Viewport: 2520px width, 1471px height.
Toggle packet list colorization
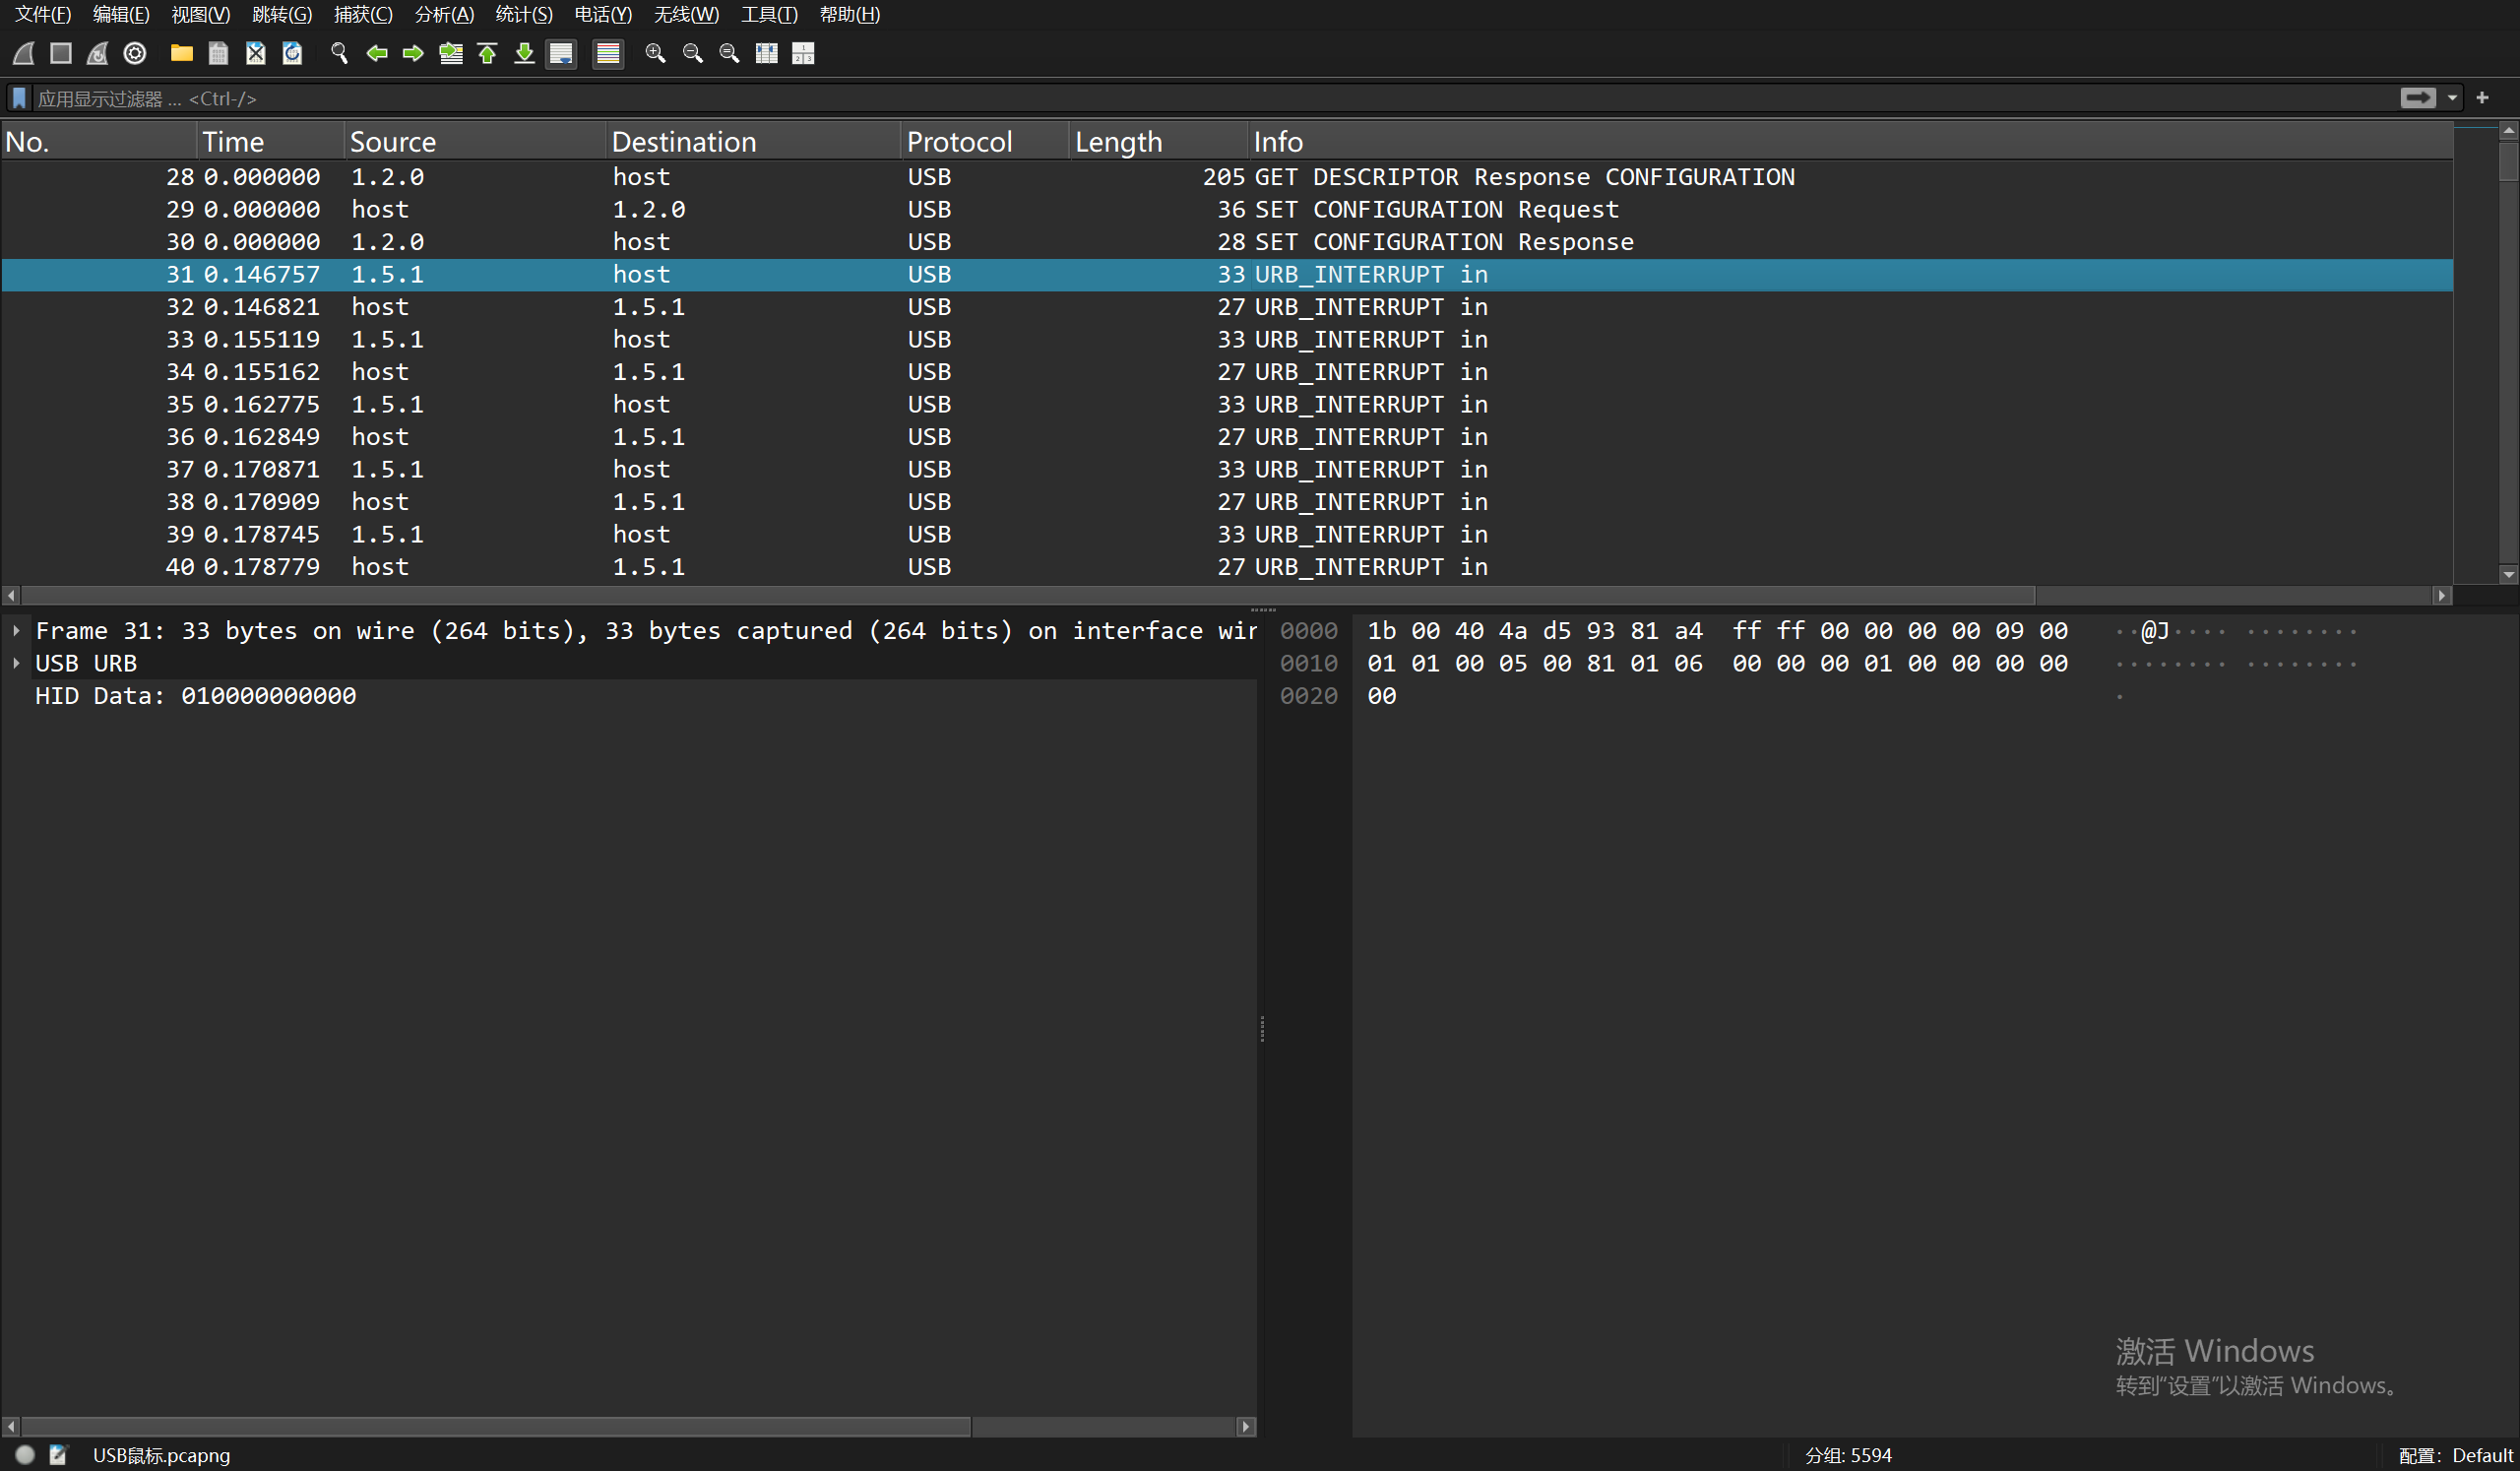[607, 53]
